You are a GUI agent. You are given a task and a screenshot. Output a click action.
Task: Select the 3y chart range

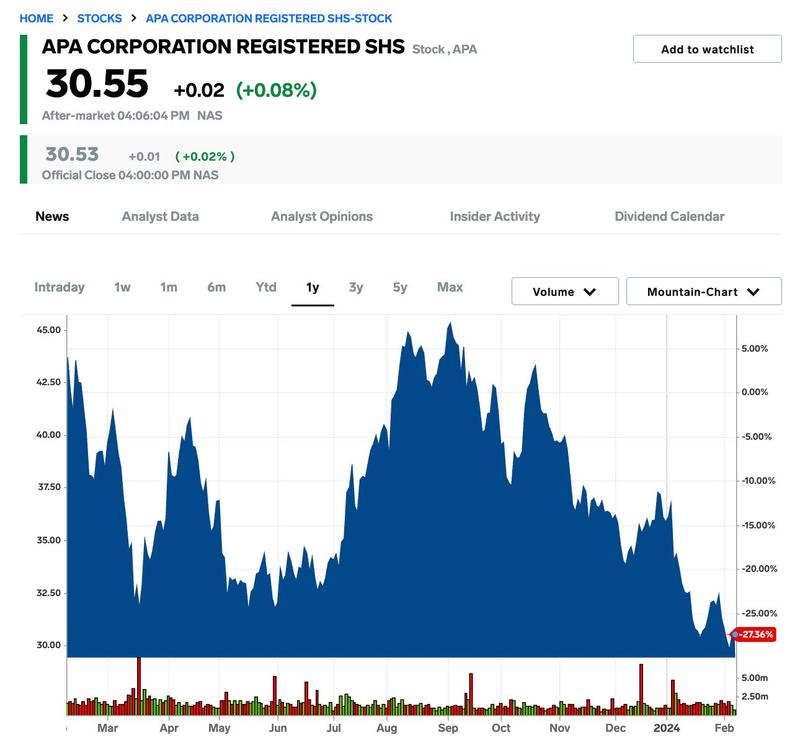pyautogui.click(x=356, y=287)
